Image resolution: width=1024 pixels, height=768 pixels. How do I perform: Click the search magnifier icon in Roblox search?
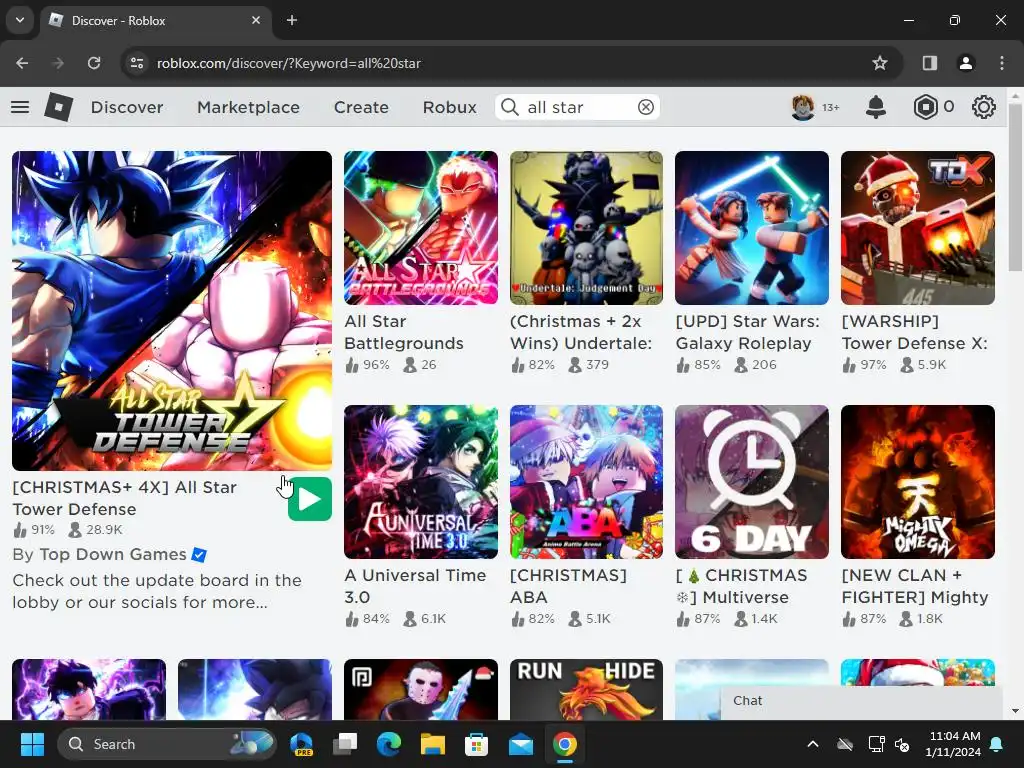(x=509, y=107)
